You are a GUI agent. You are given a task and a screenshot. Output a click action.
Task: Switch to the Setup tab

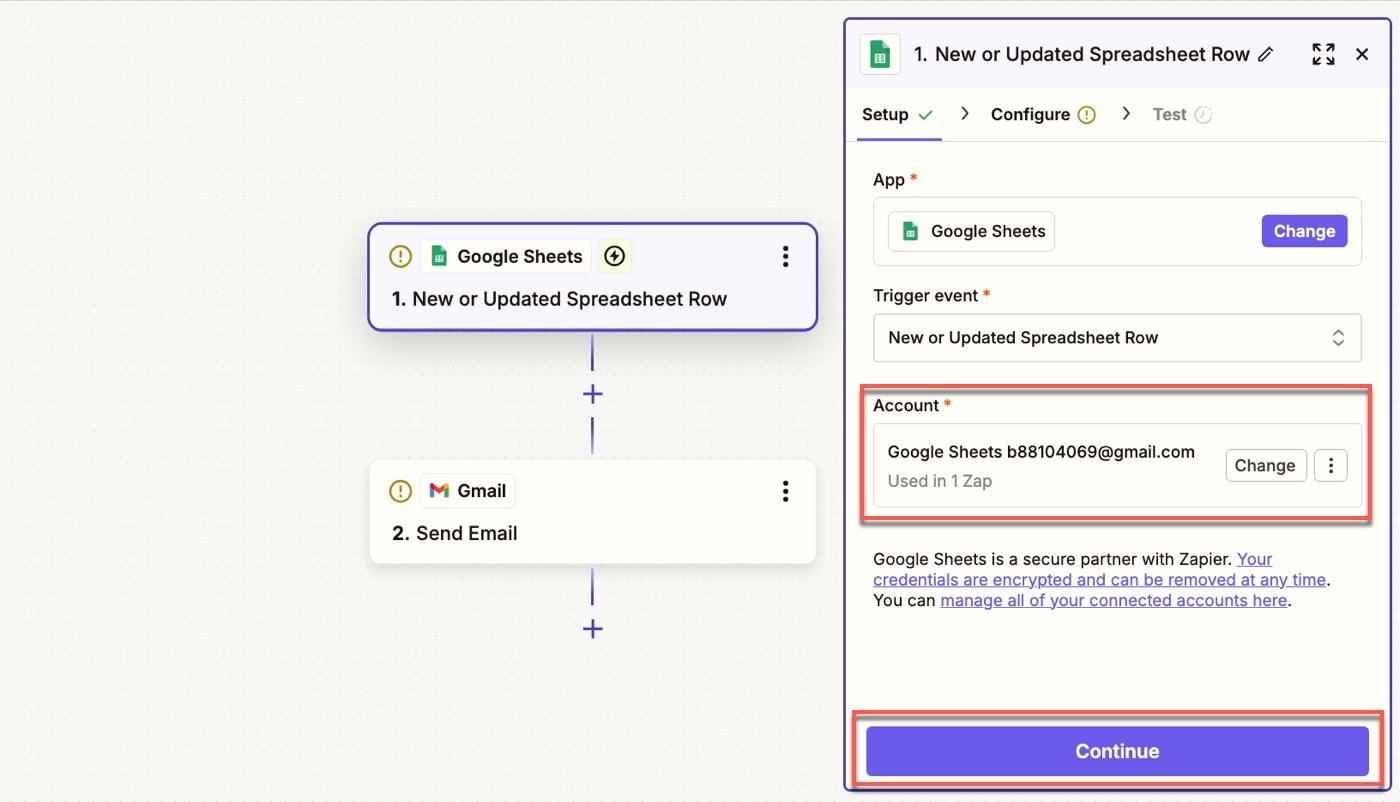(x=897, y=115)
